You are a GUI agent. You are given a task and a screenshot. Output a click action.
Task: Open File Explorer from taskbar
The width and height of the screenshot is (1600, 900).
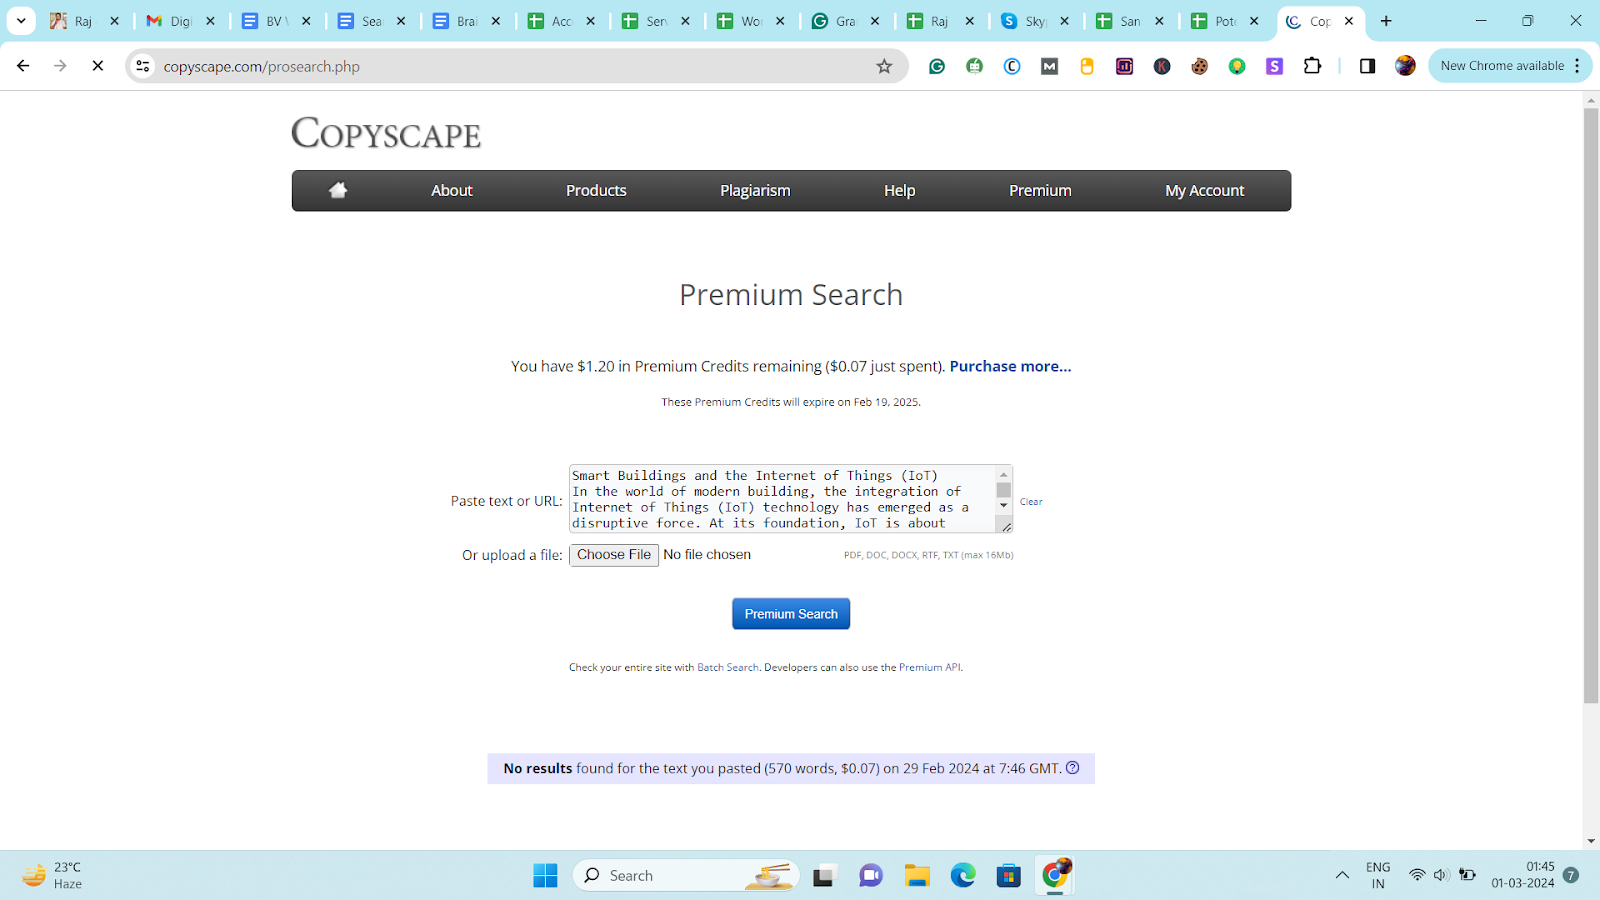point(917,876)
